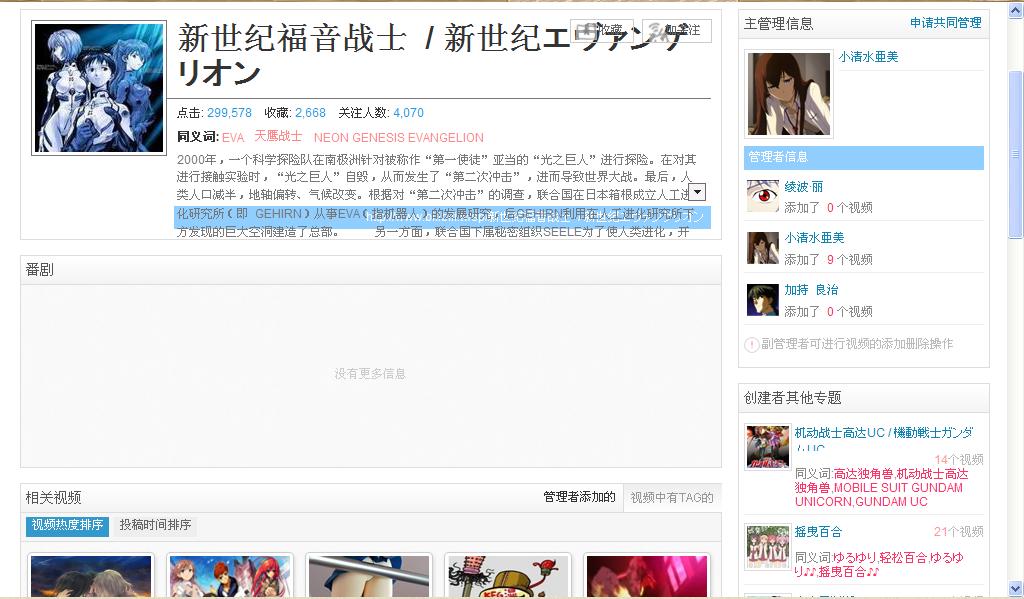Open the fifth related video thumbnail
Viewport: 1024px width, 599px height.
(x=647, y=575)
